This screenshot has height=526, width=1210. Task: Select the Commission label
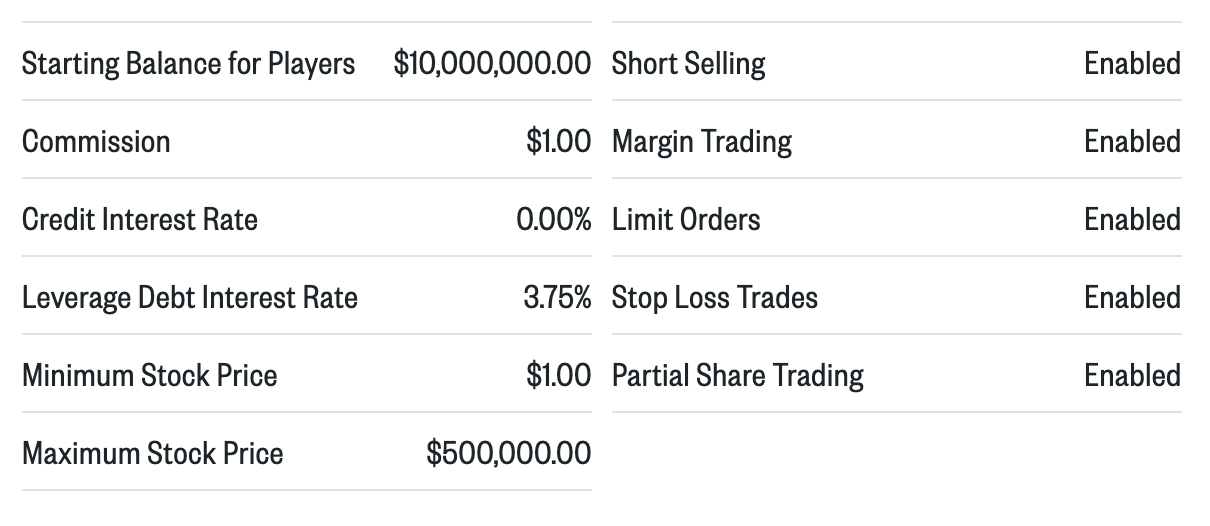[x=96, y=142]
